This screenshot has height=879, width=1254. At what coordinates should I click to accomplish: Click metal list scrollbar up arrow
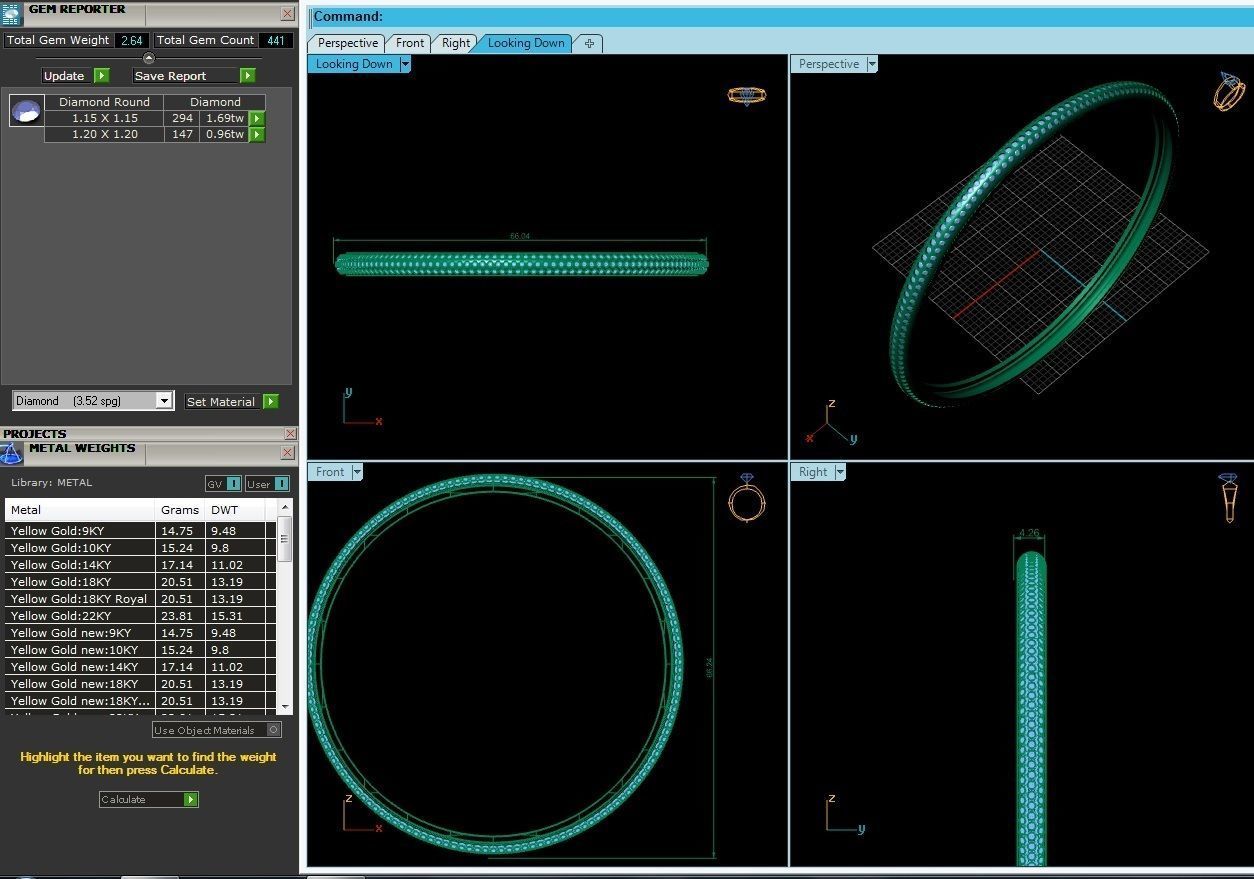coord(284,508)
